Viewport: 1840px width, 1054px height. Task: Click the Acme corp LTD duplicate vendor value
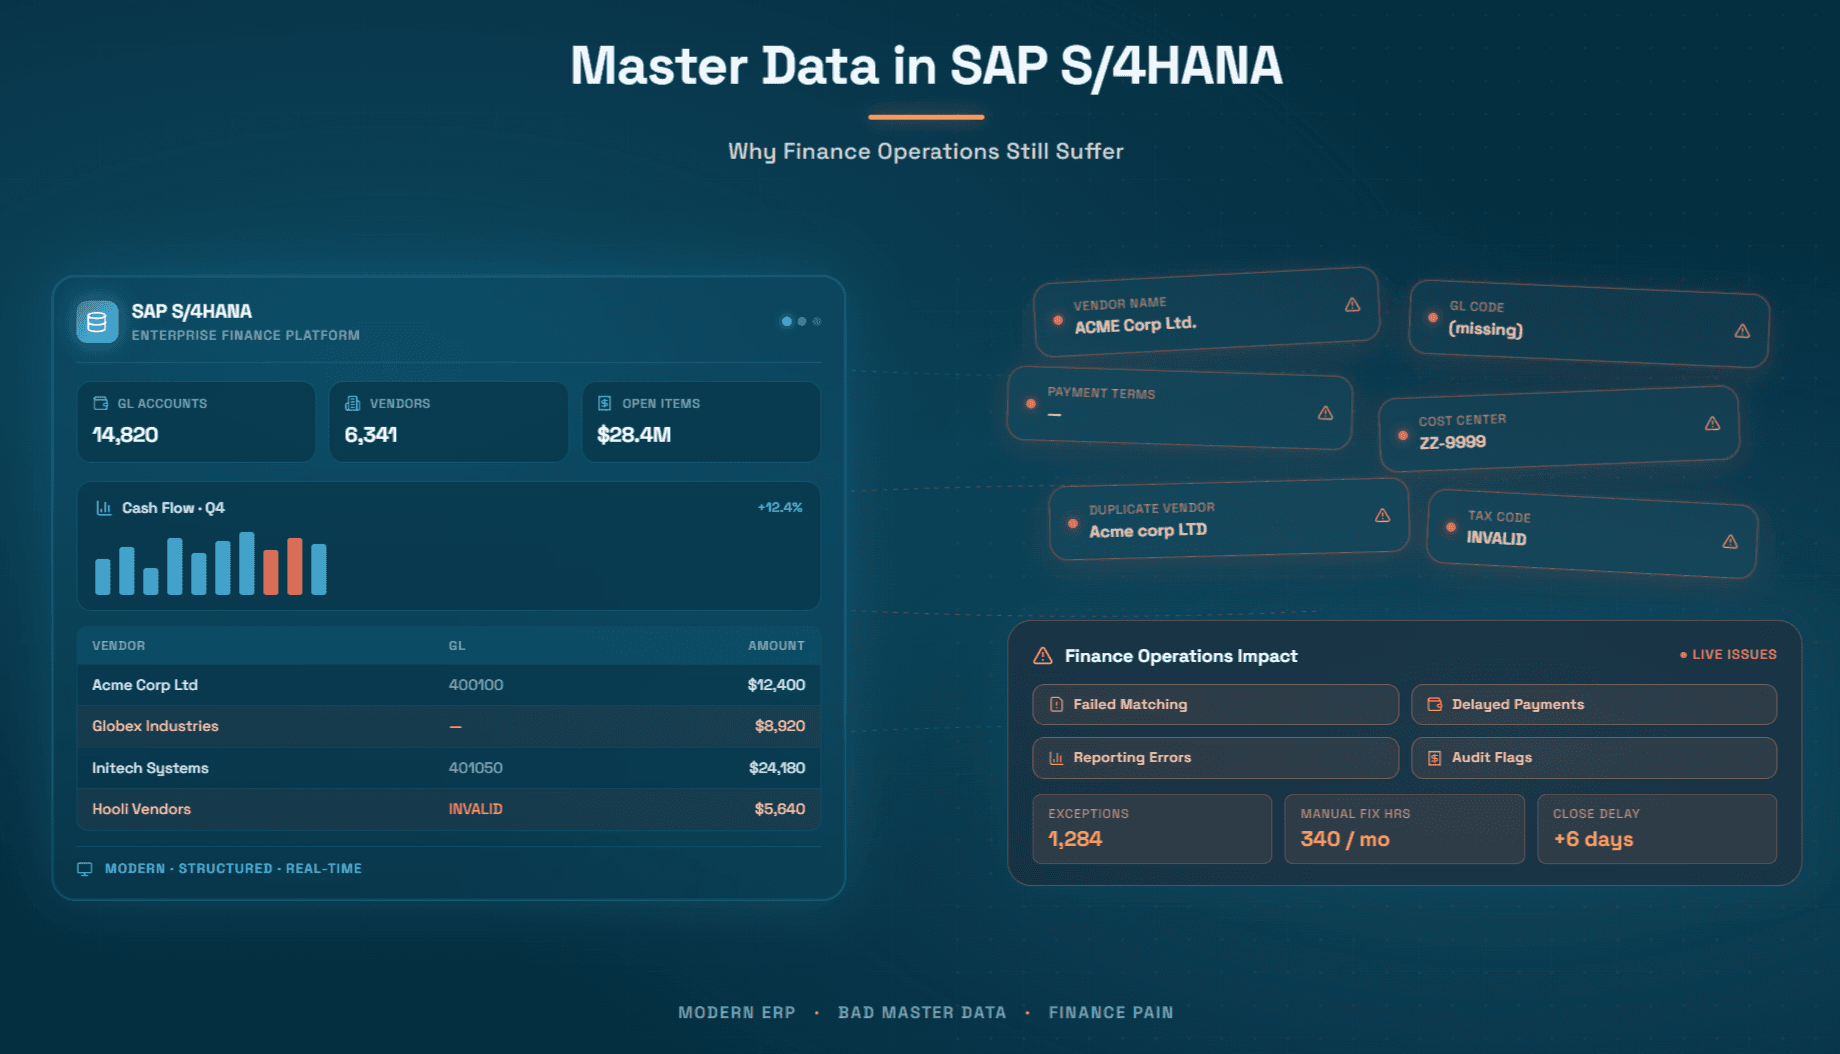click(1148, 530)
